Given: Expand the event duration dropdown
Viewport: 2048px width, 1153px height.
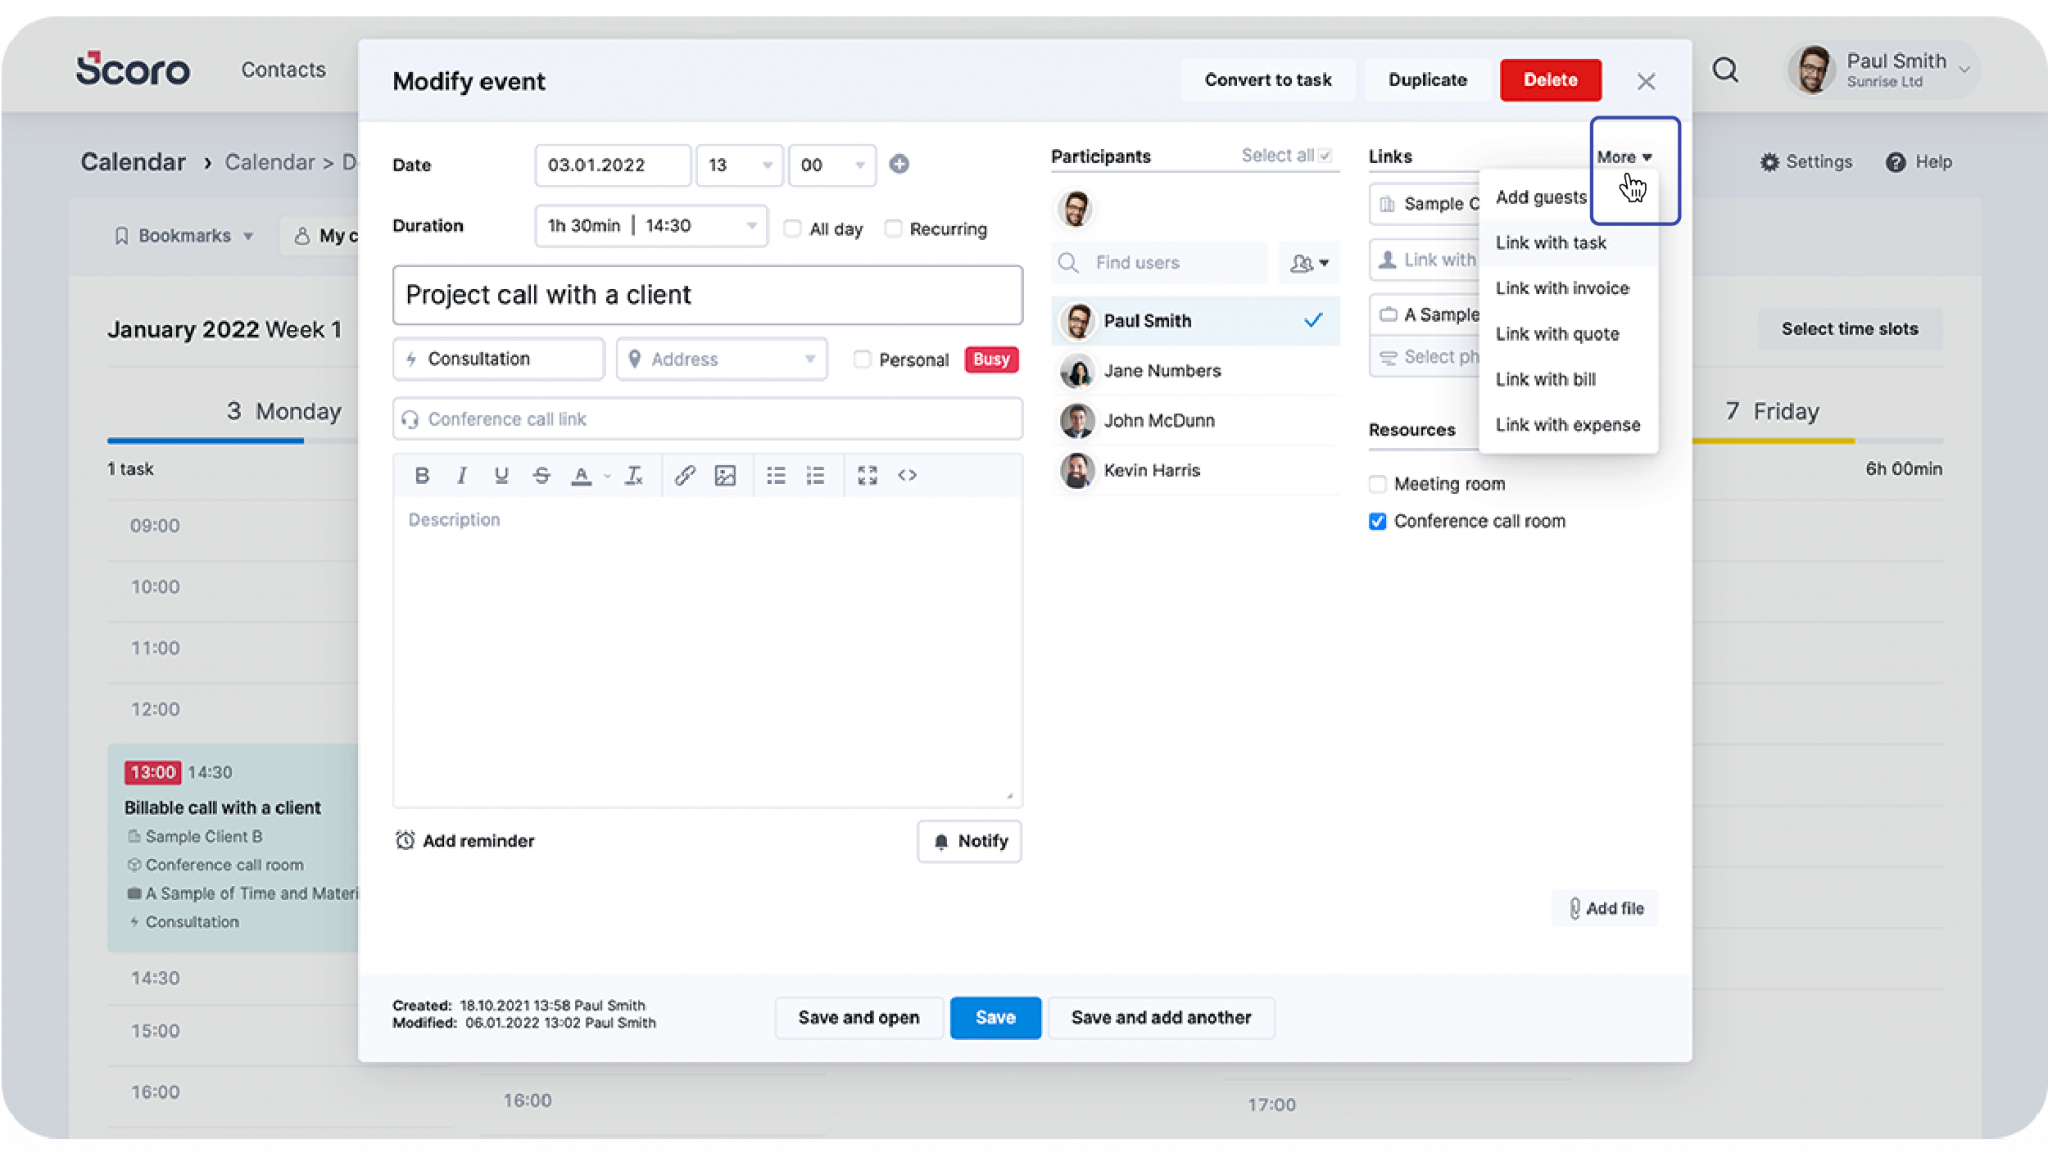Looking at the screenshot, I should [752, 226].
